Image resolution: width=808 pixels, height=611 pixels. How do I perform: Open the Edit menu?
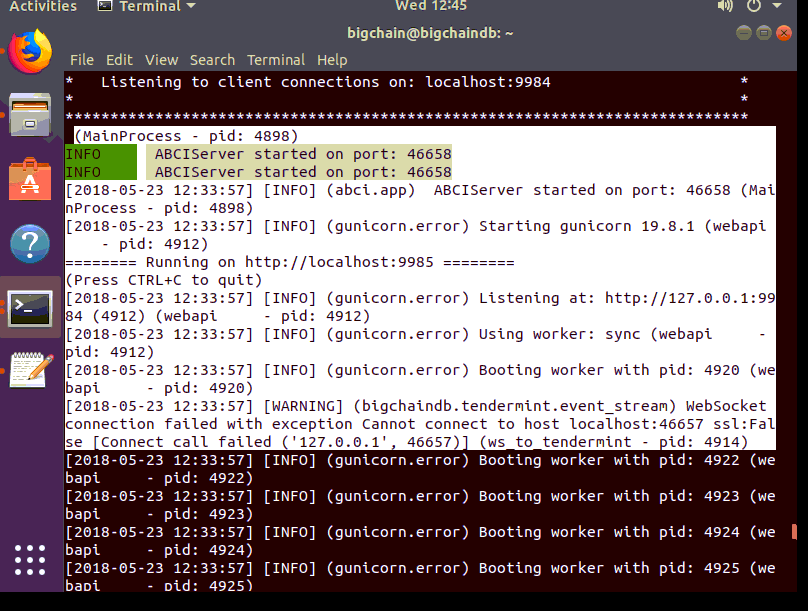pyautogui.click(x=119, y=60)
